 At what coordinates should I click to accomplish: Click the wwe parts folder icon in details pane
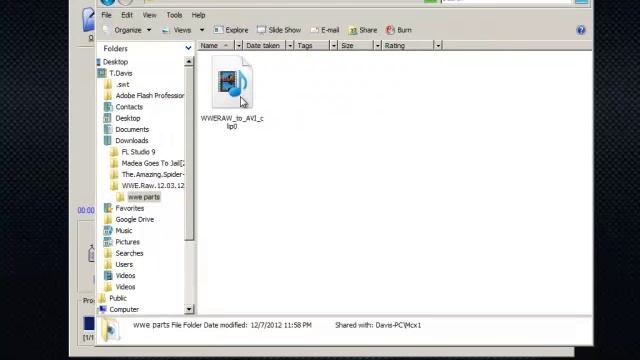tap(110, 329)
